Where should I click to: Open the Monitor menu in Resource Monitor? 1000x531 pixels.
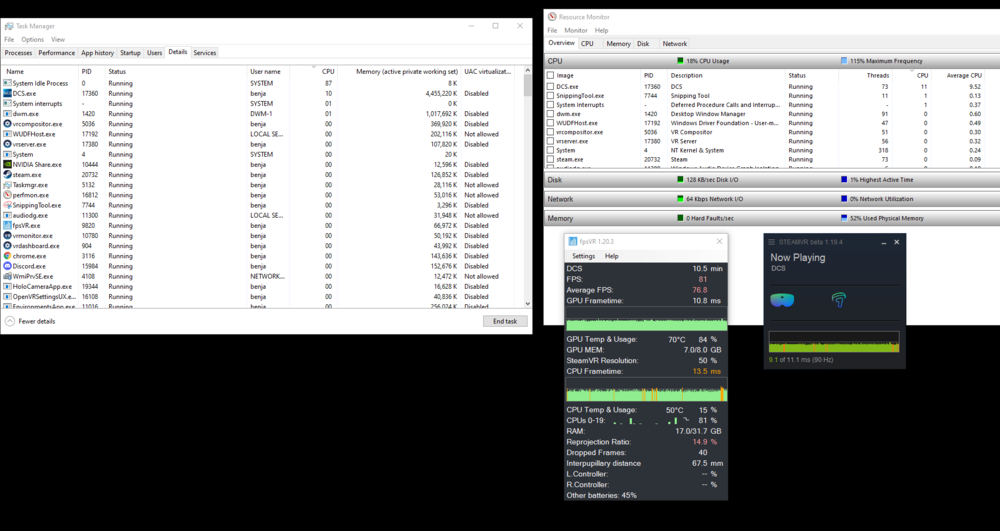click(x=576, y=30)
